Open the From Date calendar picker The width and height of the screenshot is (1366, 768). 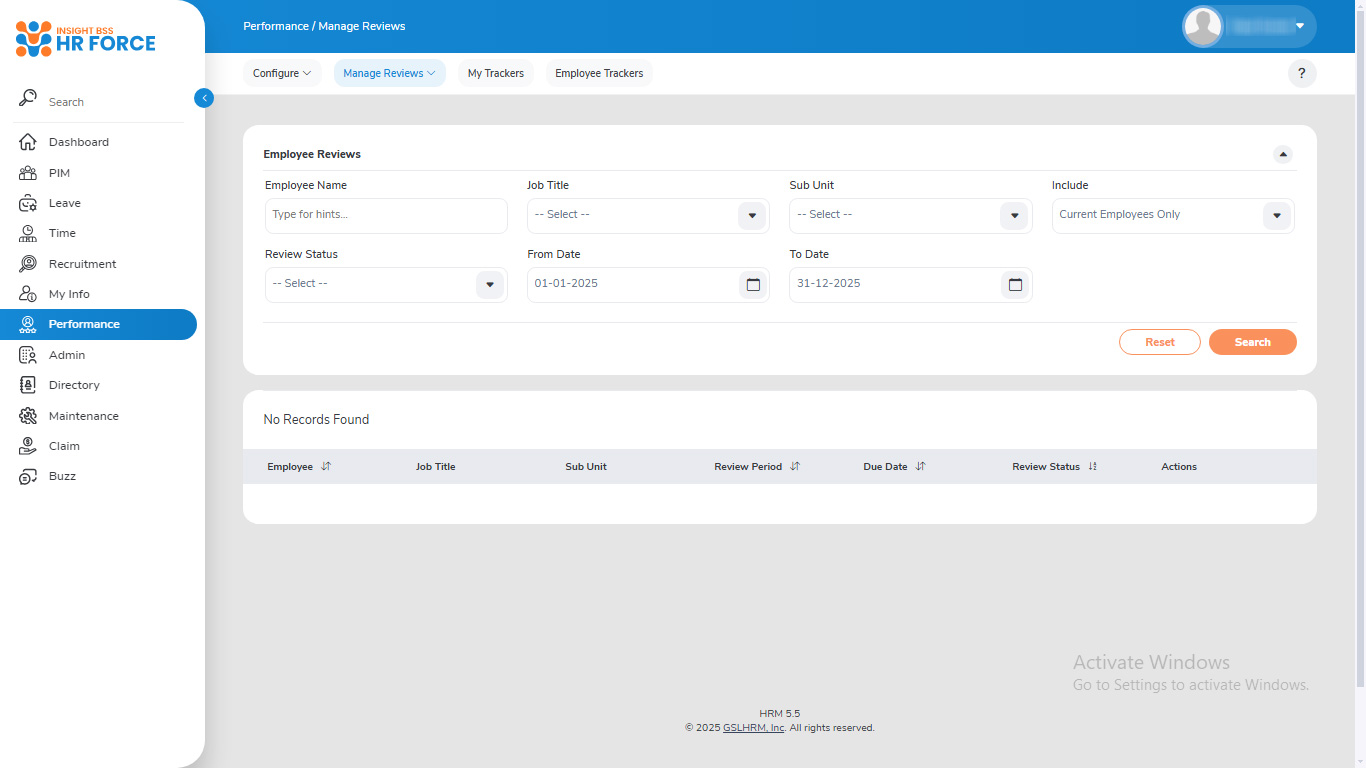753,285
